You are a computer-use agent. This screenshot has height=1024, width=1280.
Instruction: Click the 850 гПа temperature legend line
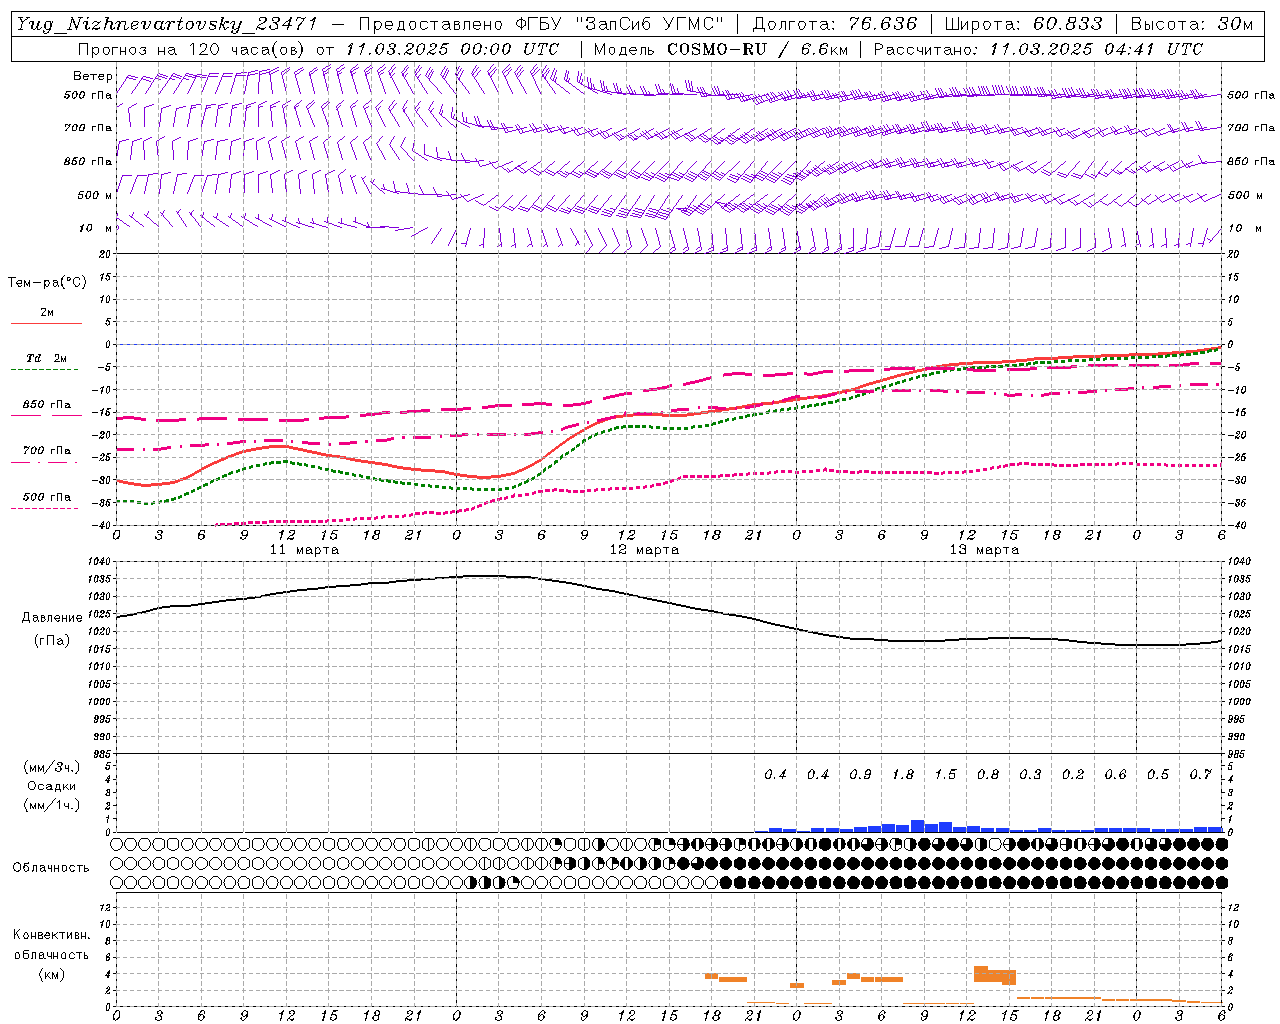(46, 415)
